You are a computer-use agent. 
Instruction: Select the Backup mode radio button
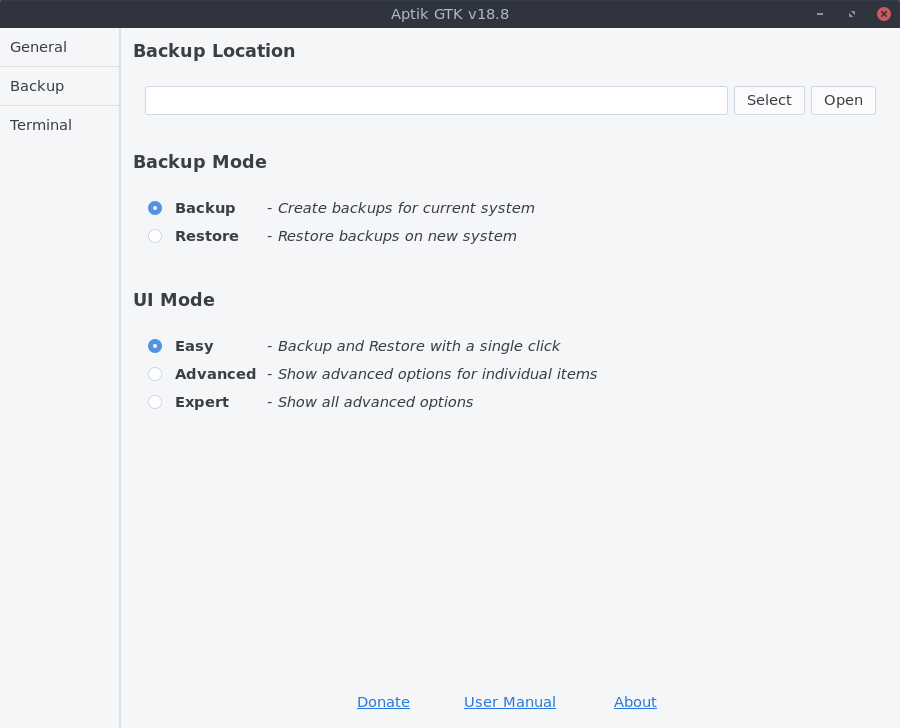tap(155, 208)
